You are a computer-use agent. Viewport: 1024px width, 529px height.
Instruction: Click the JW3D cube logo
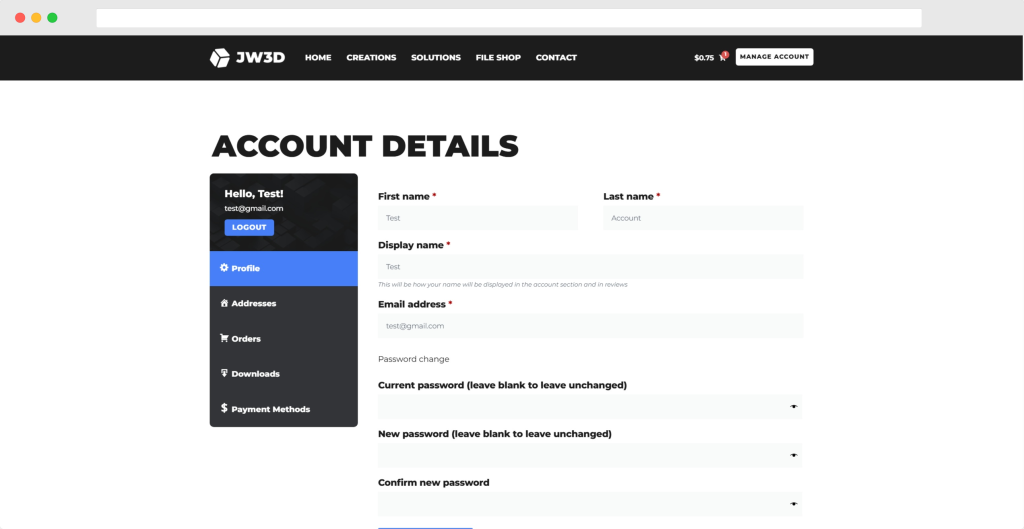219,57
